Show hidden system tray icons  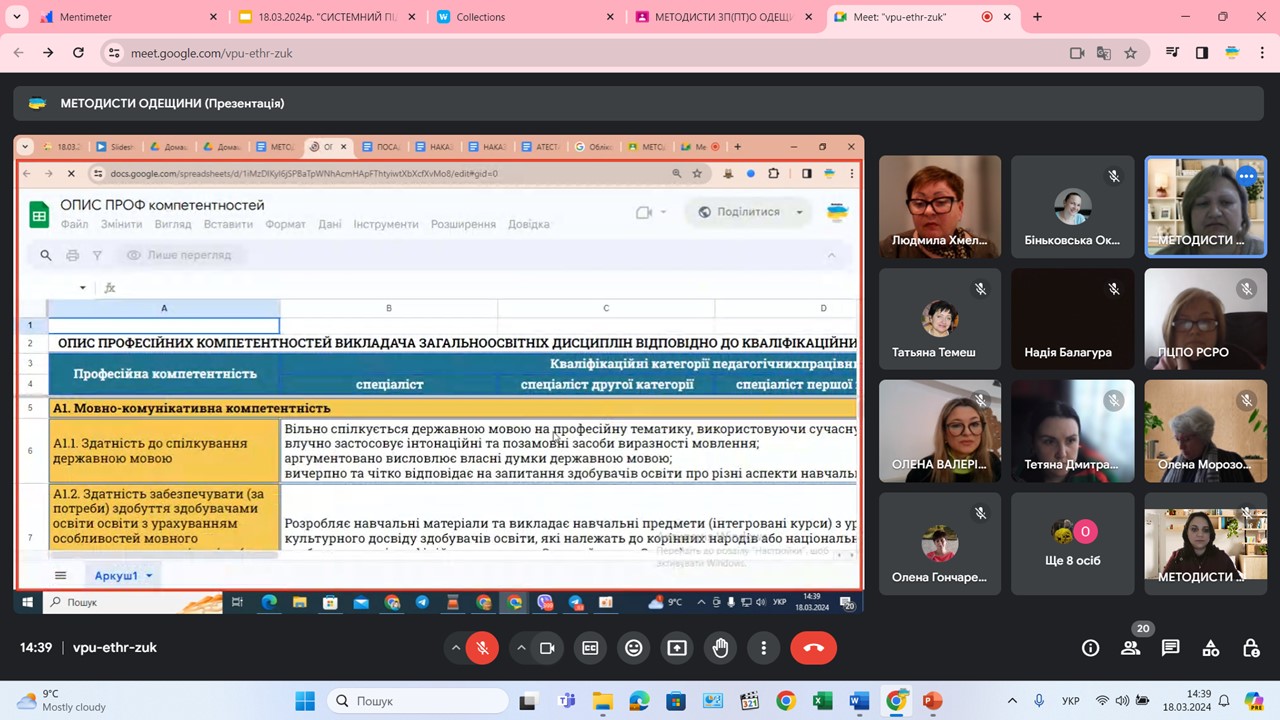pos(1012,701)
